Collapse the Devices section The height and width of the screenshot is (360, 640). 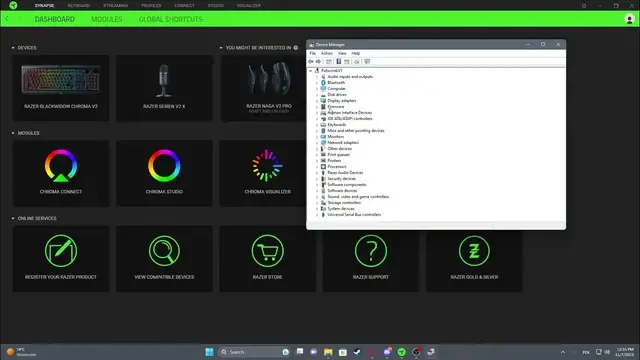tap(13, 48)
